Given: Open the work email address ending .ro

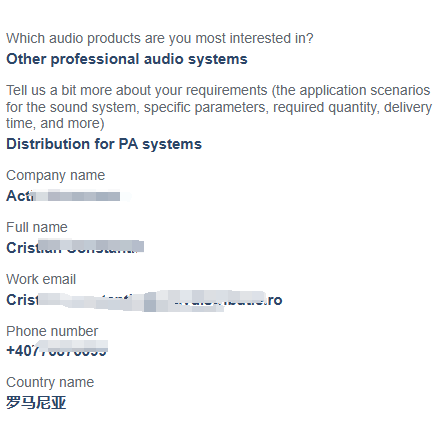Looking at the screenshot, I should [144, 300].
